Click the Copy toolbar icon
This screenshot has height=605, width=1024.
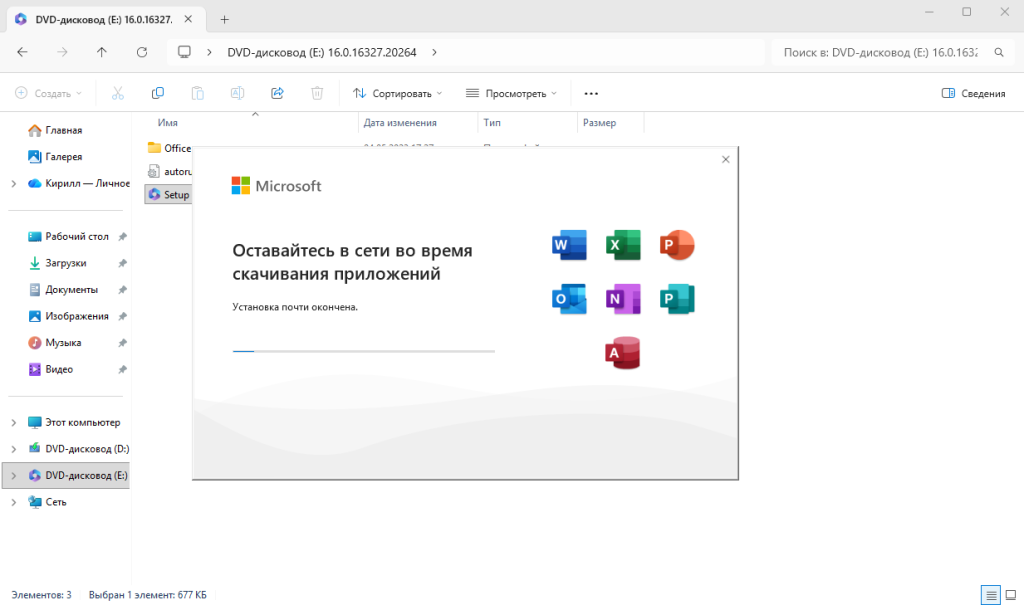click(x=157, y=93)
